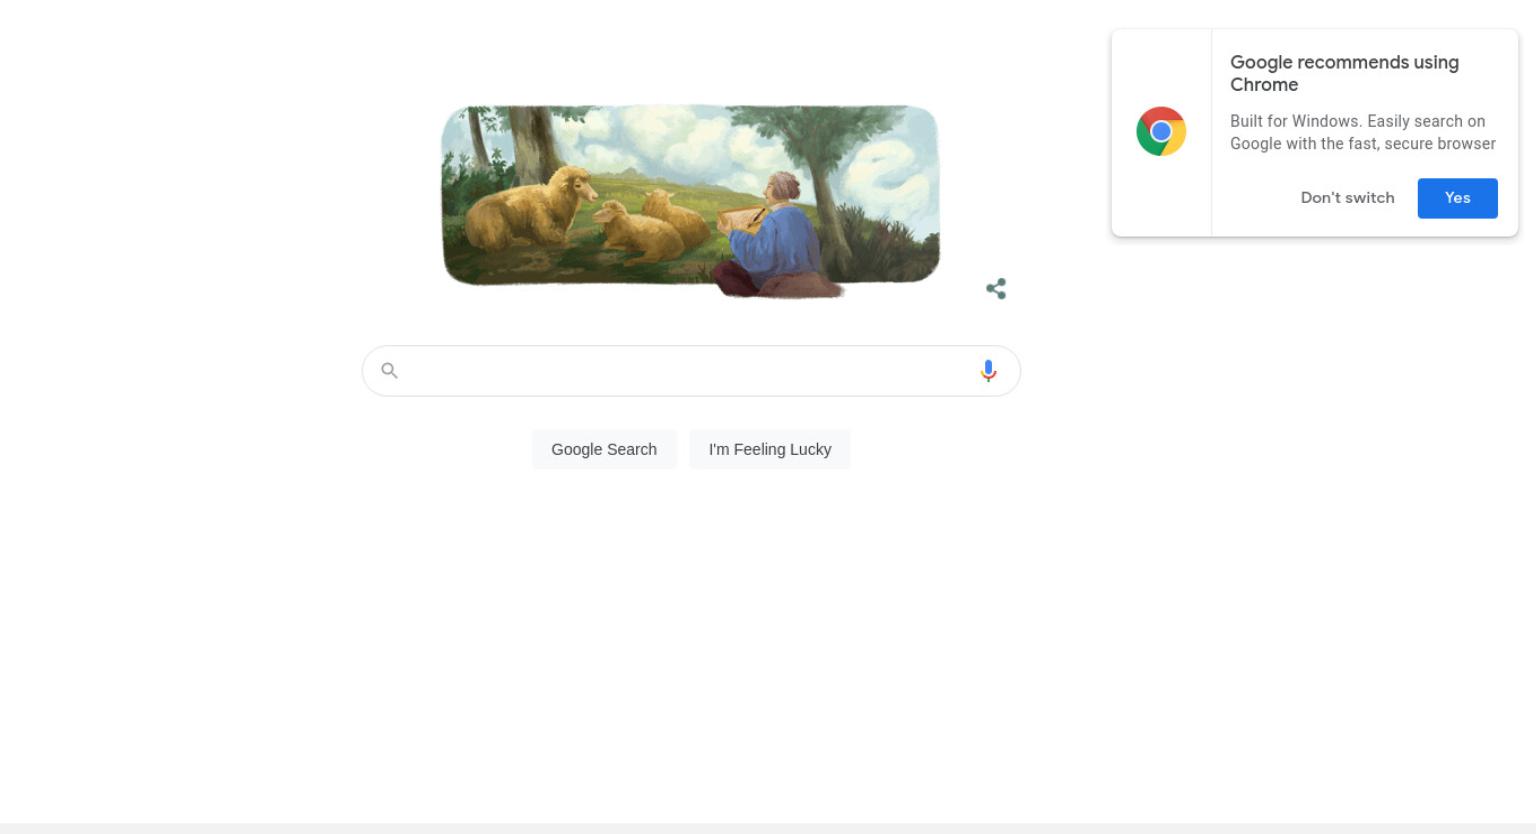Activate voice search microphone icon
This screenshot has width=1536, height=834.
point(988,371)
